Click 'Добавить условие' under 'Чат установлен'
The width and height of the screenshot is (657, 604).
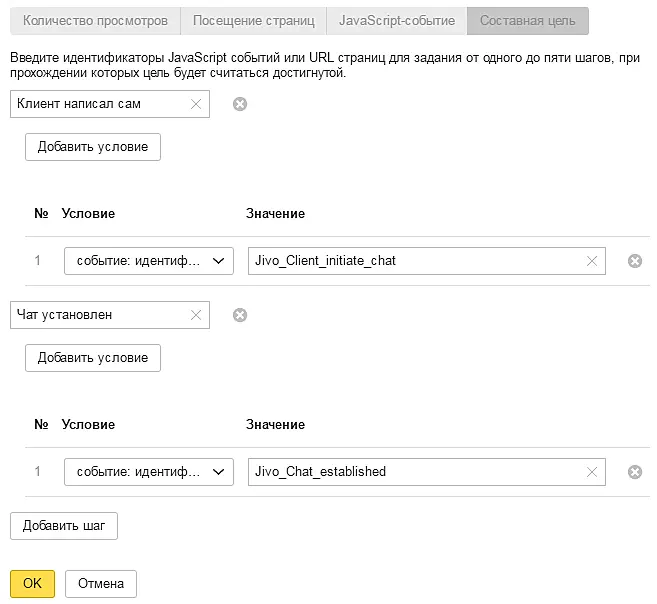pyautogui.click(x=92, y=358)
